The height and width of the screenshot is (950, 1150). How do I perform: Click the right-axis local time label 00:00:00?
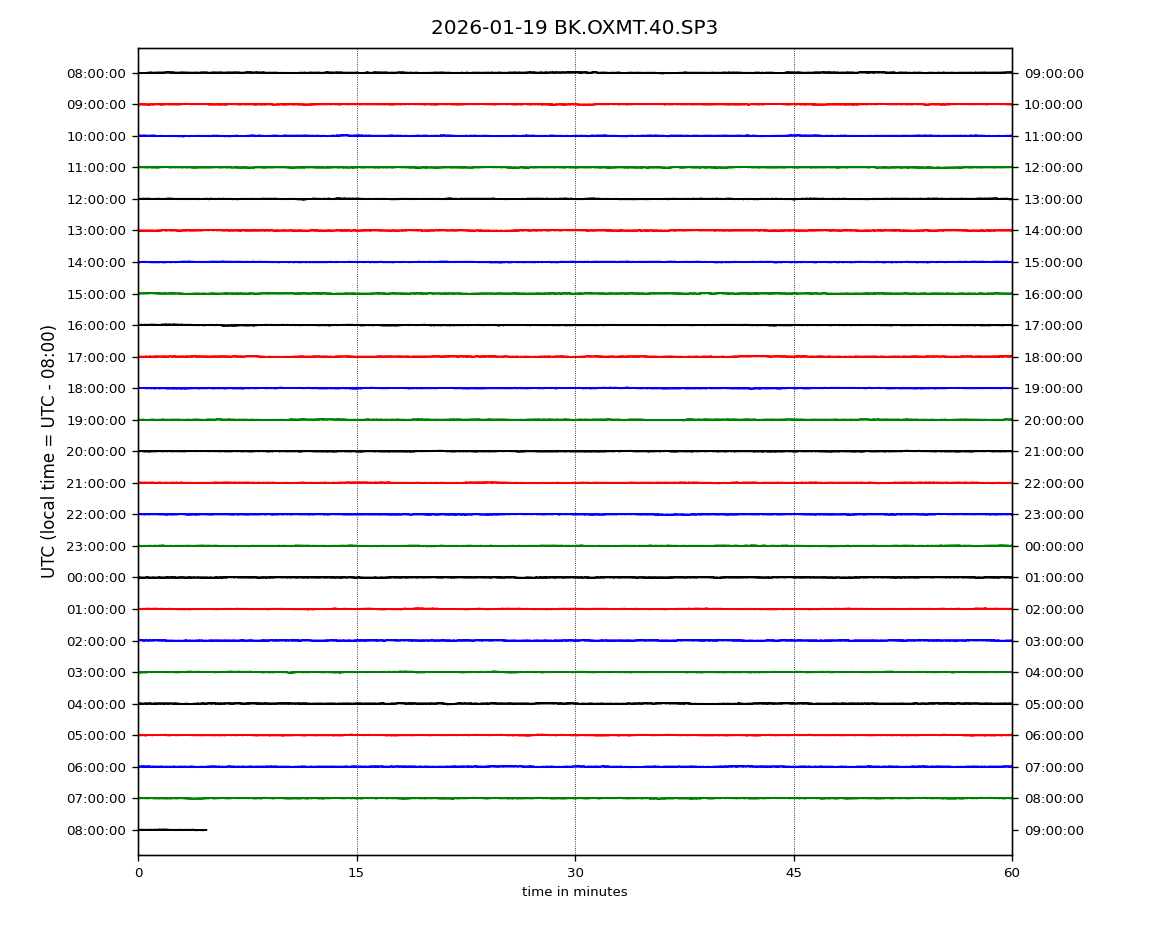pos(1053,546)
